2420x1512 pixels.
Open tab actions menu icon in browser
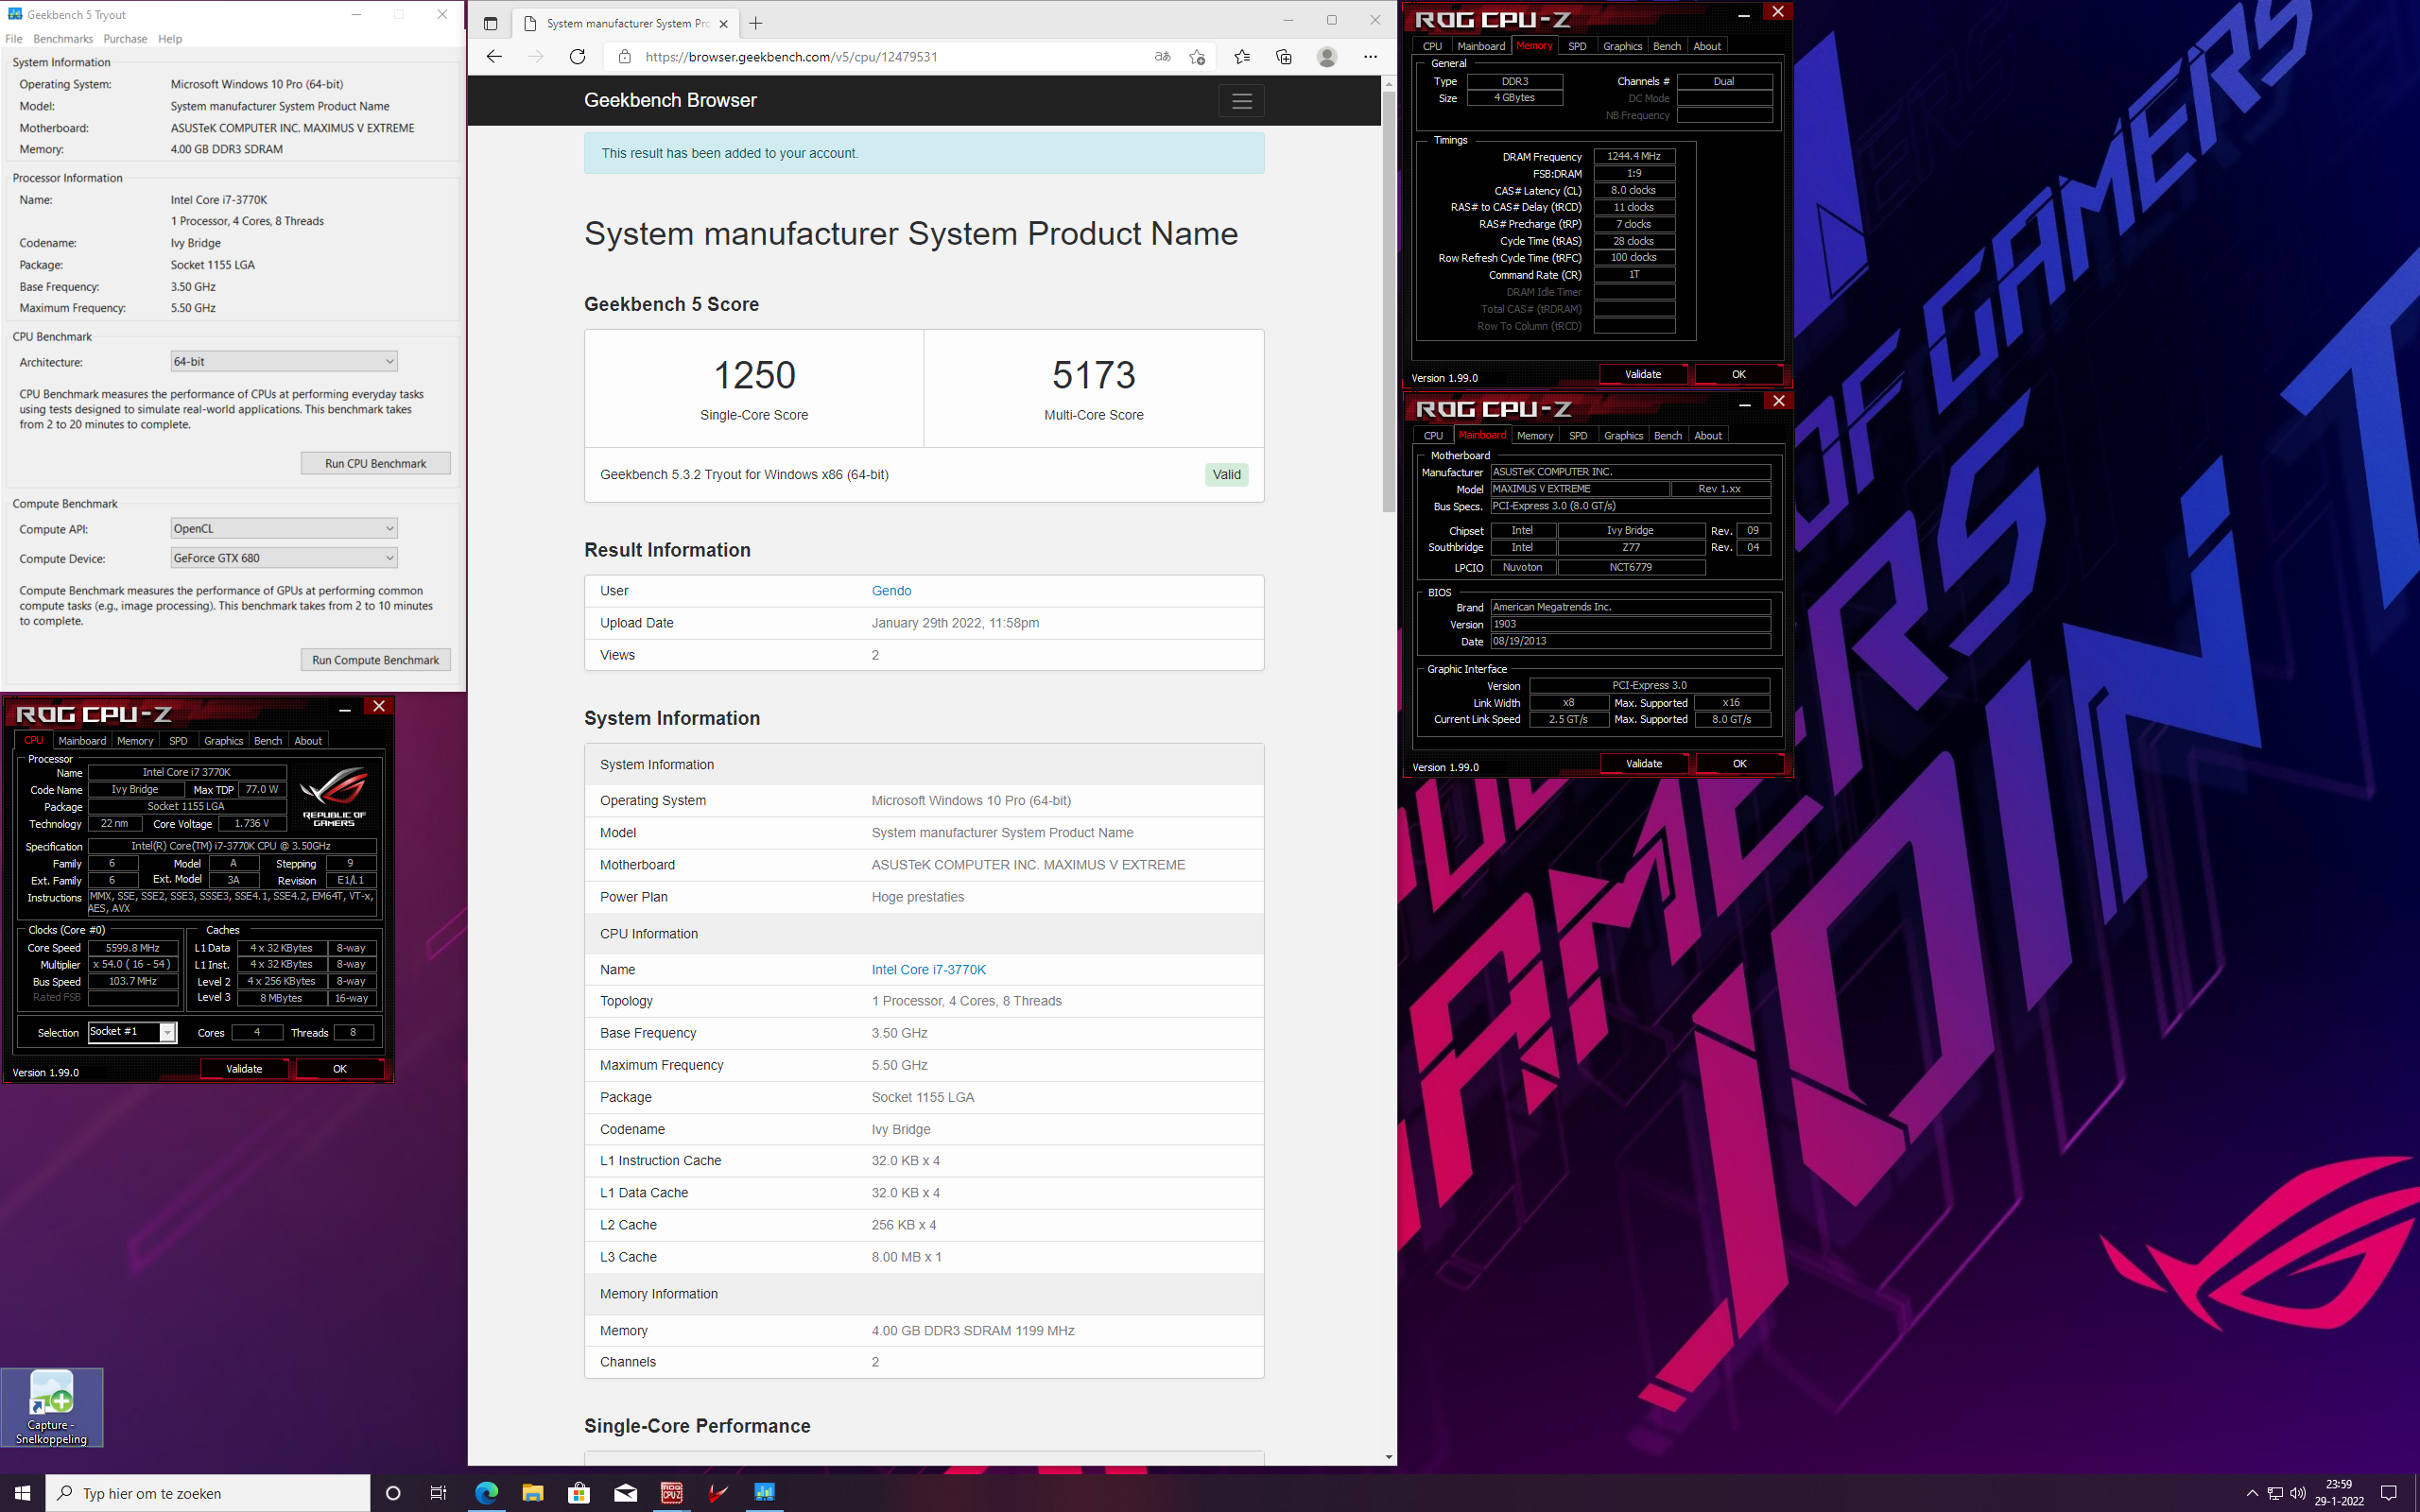pyautogui.click(x=490, y=23)
